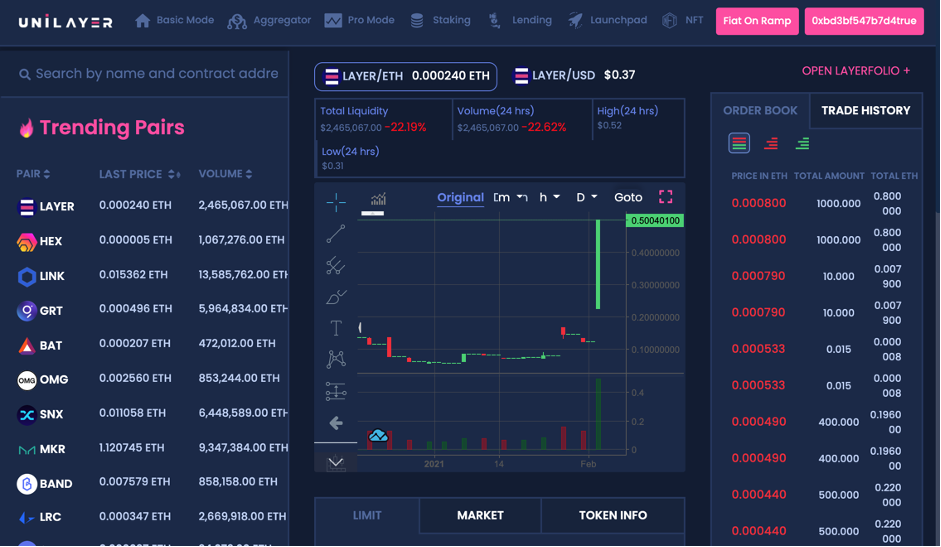Click the Lending icon
Screen dimensions: 941x547
[x=494, y=21]
